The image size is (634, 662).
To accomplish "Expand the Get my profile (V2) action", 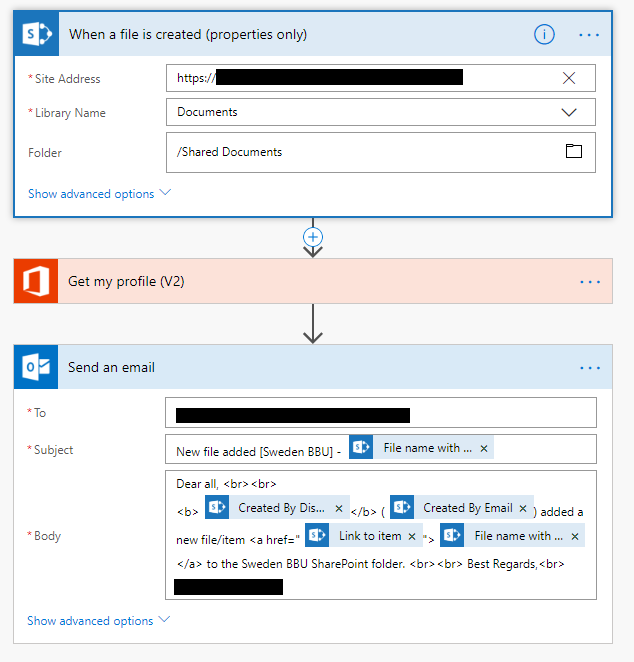I will click(x=313, y=281).
